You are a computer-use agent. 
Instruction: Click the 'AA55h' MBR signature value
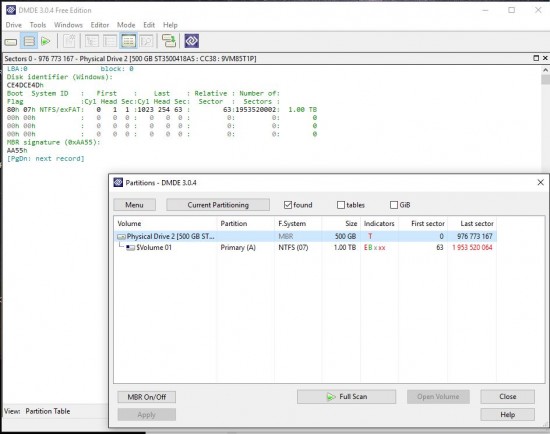click(17, 151)
